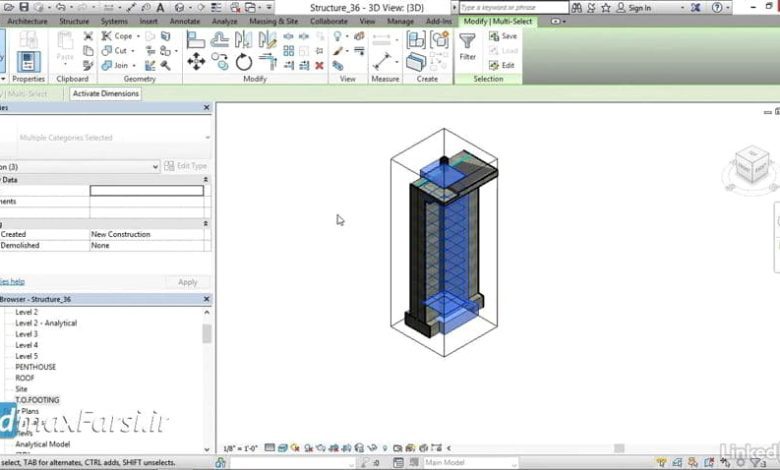The image size is (780, 470).
Task: Open the Cut geometry dropdown arrow
Action: coord(133,51)
